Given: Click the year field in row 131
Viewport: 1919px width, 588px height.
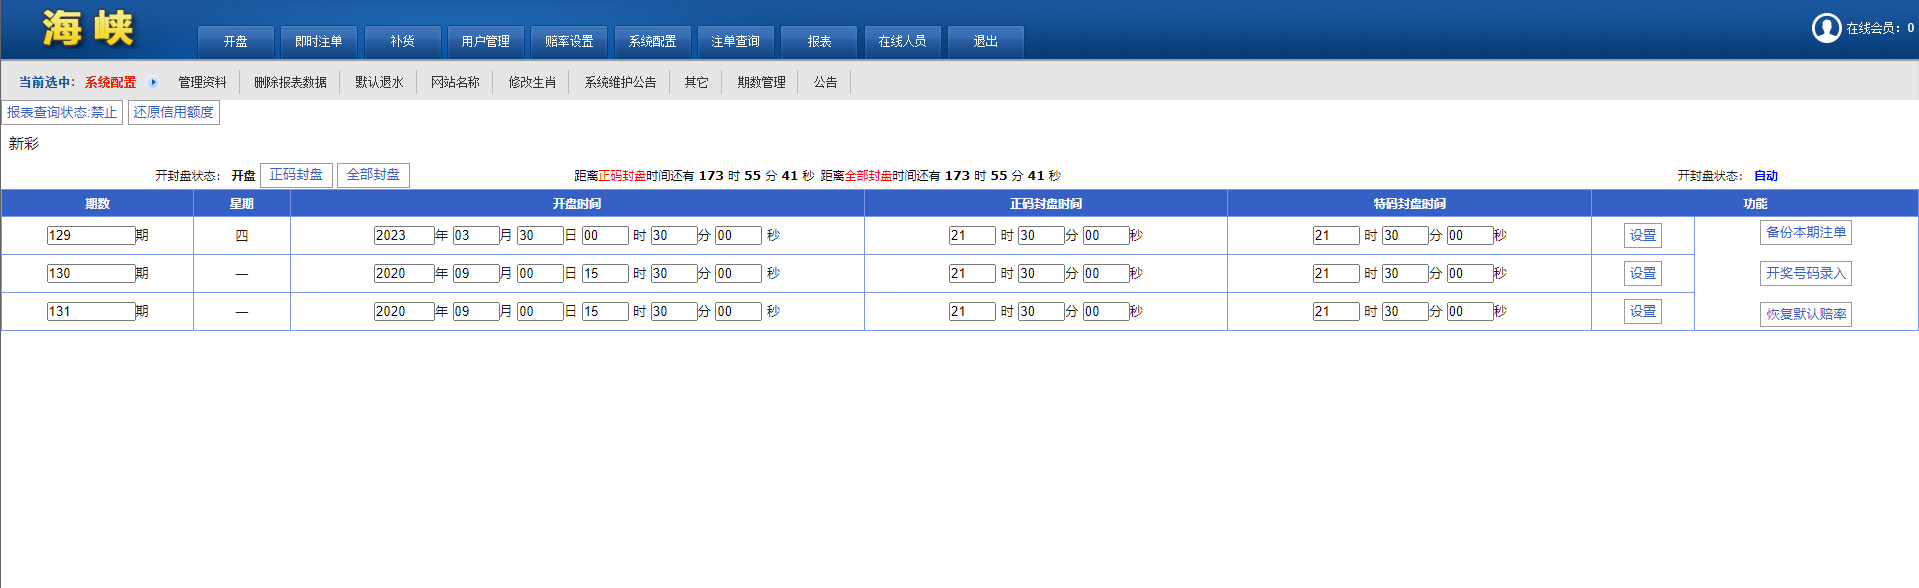Looking at the screenshot, I should click(x=404, y=311).
